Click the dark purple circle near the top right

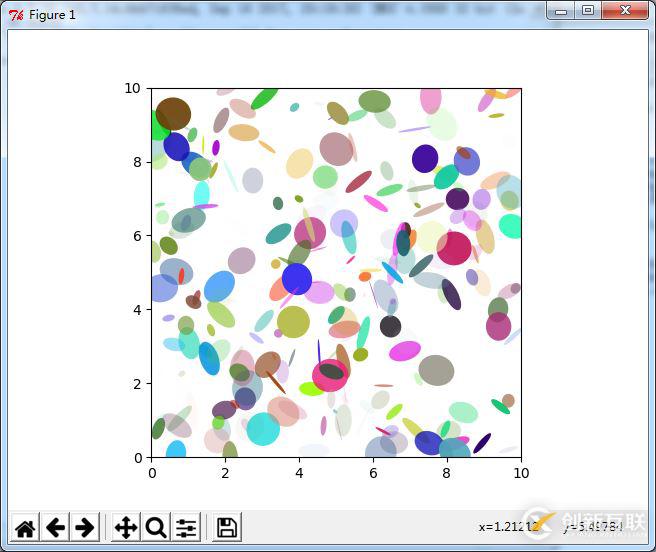[x=425, y=159]
